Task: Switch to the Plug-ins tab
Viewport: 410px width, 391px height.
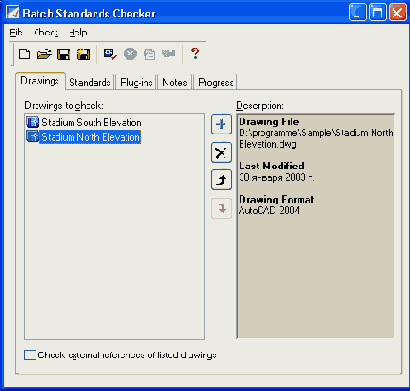Action: click(x=136, y=82)
